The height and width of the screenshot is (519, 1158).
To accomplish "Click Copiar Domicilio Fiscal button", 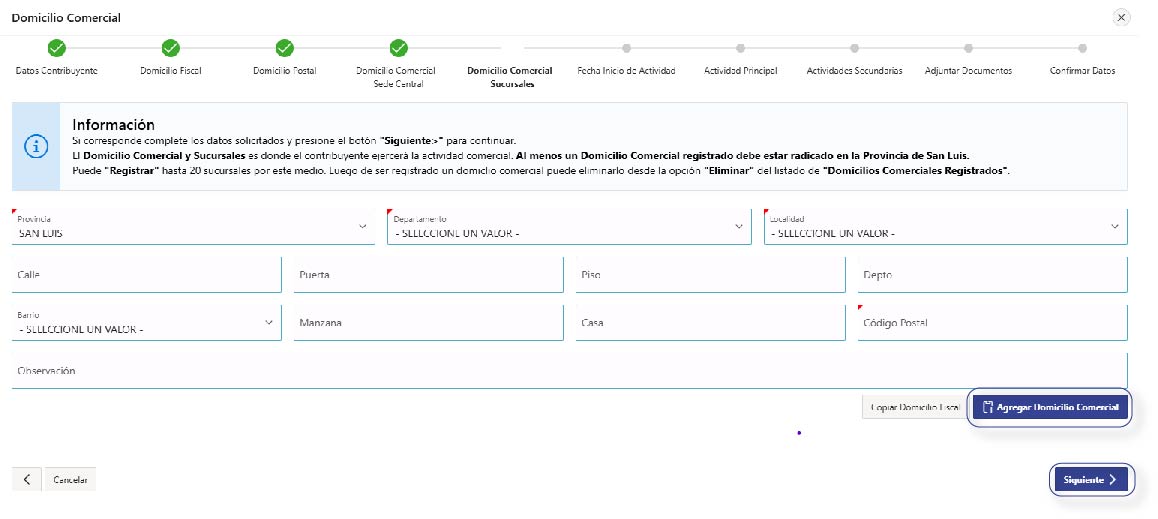I will (x=914, y=408).
